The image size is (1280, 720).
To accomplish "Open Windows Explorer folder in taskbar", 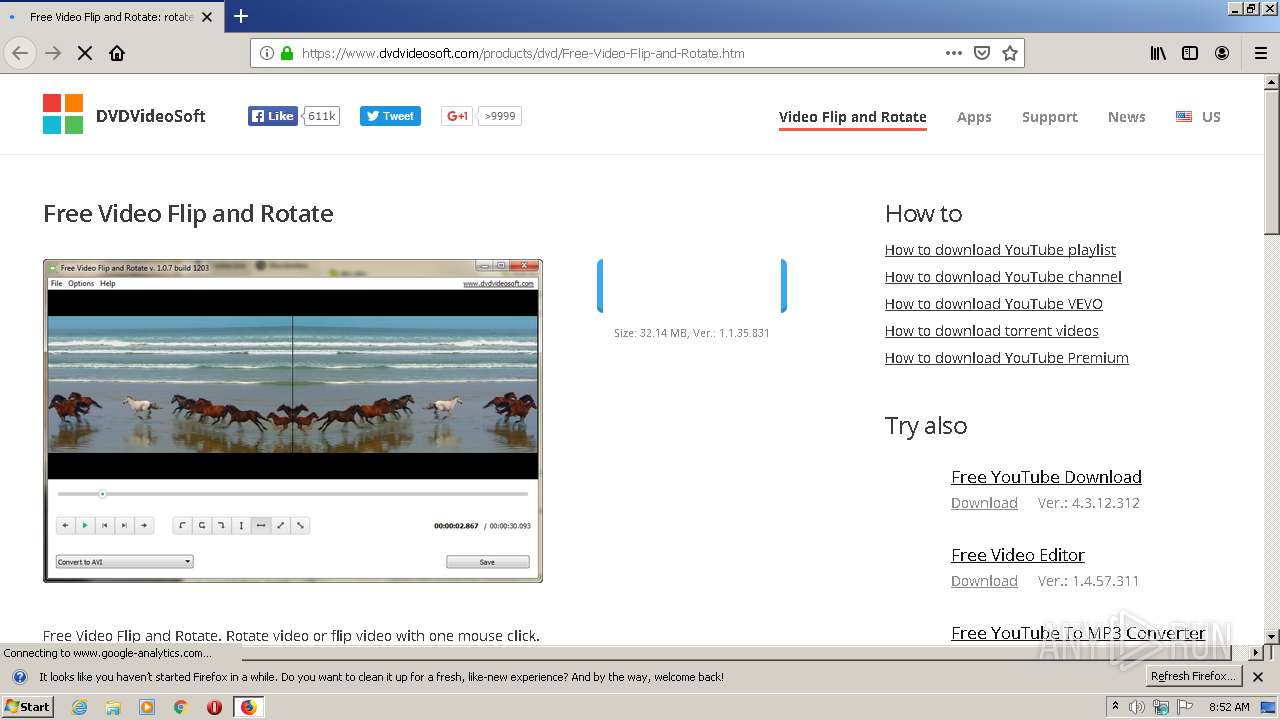I will [113, 707].
